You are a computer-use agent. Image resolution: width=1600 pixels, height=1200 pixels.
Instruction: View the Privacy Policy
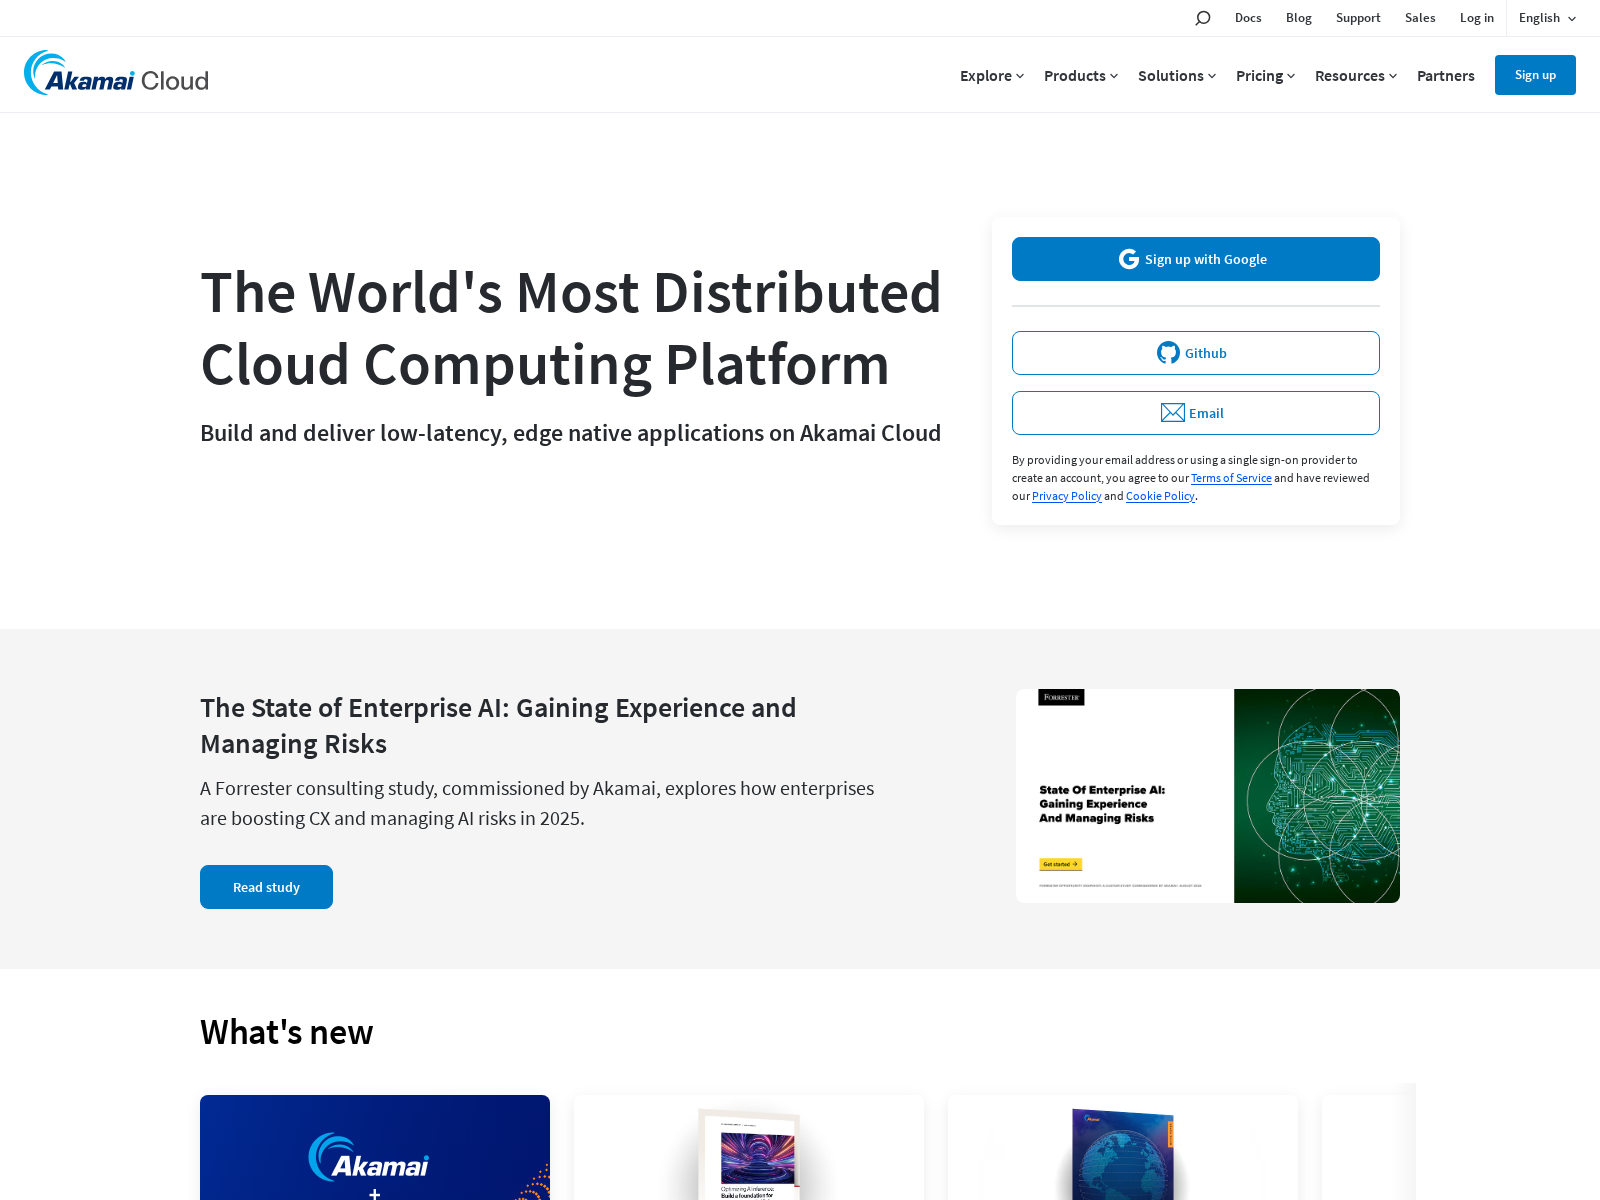pos(1066,495)
